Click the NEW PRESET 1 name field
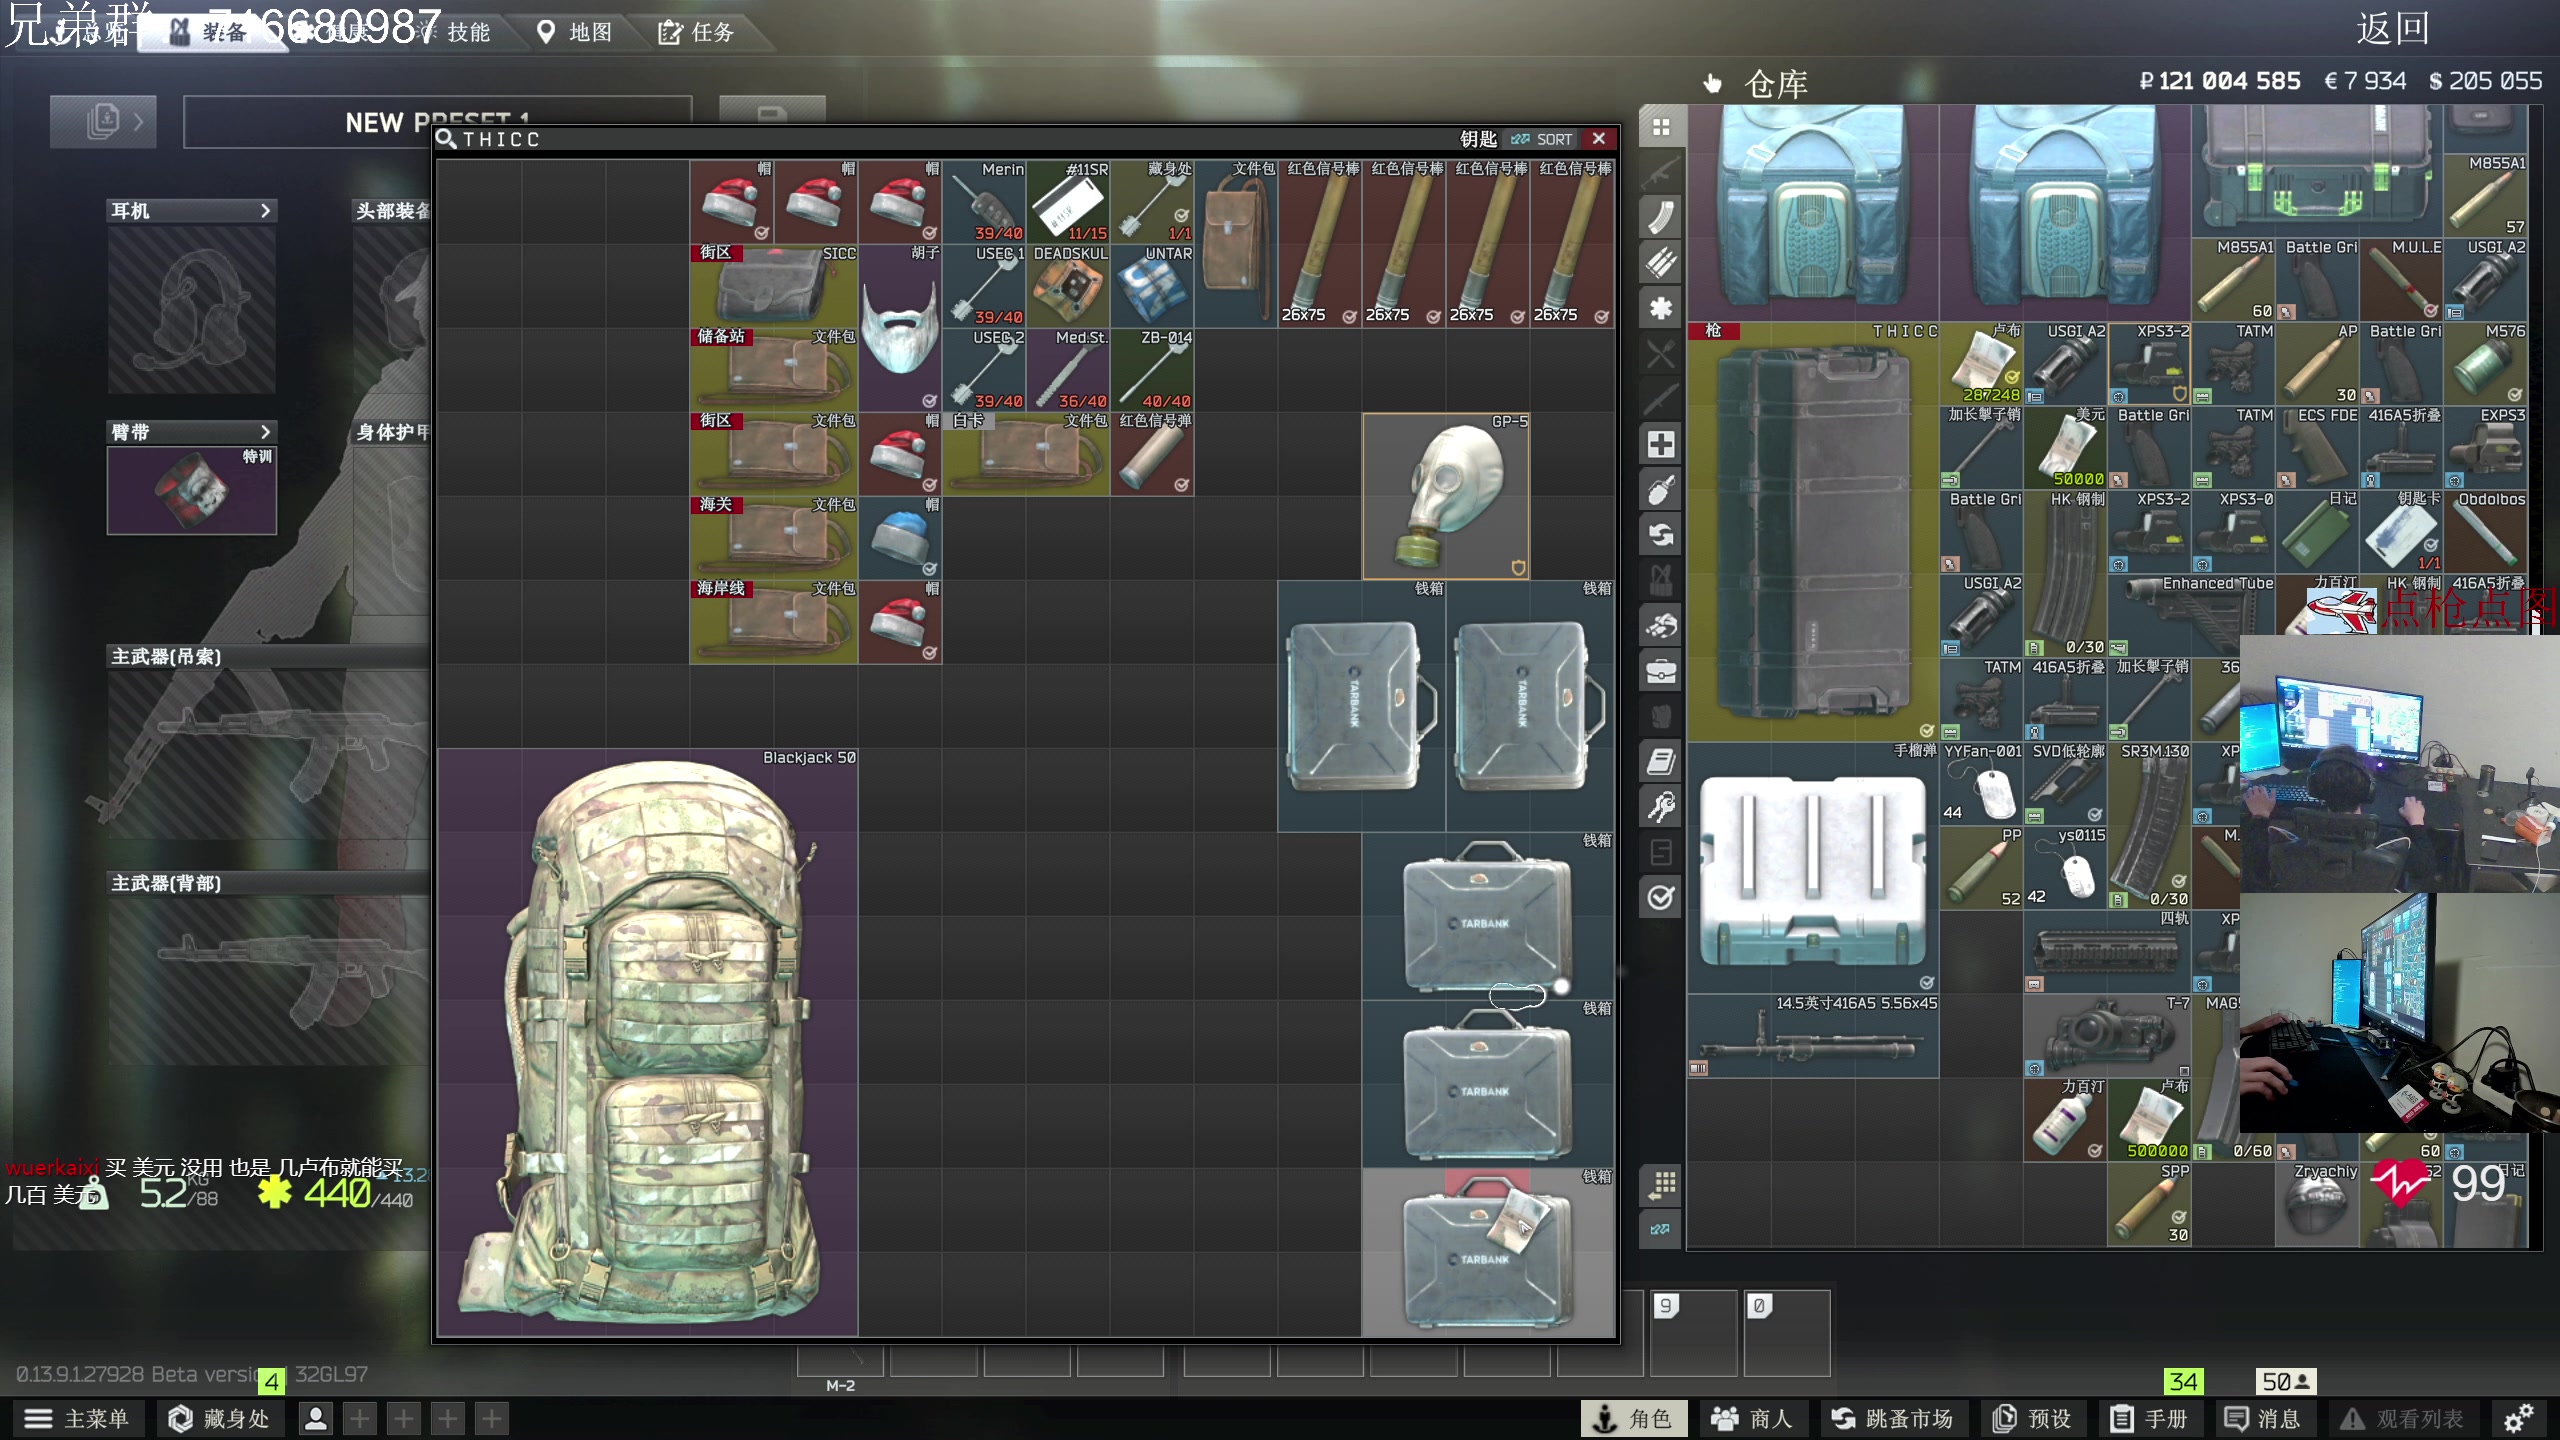 tap(438, 122)
